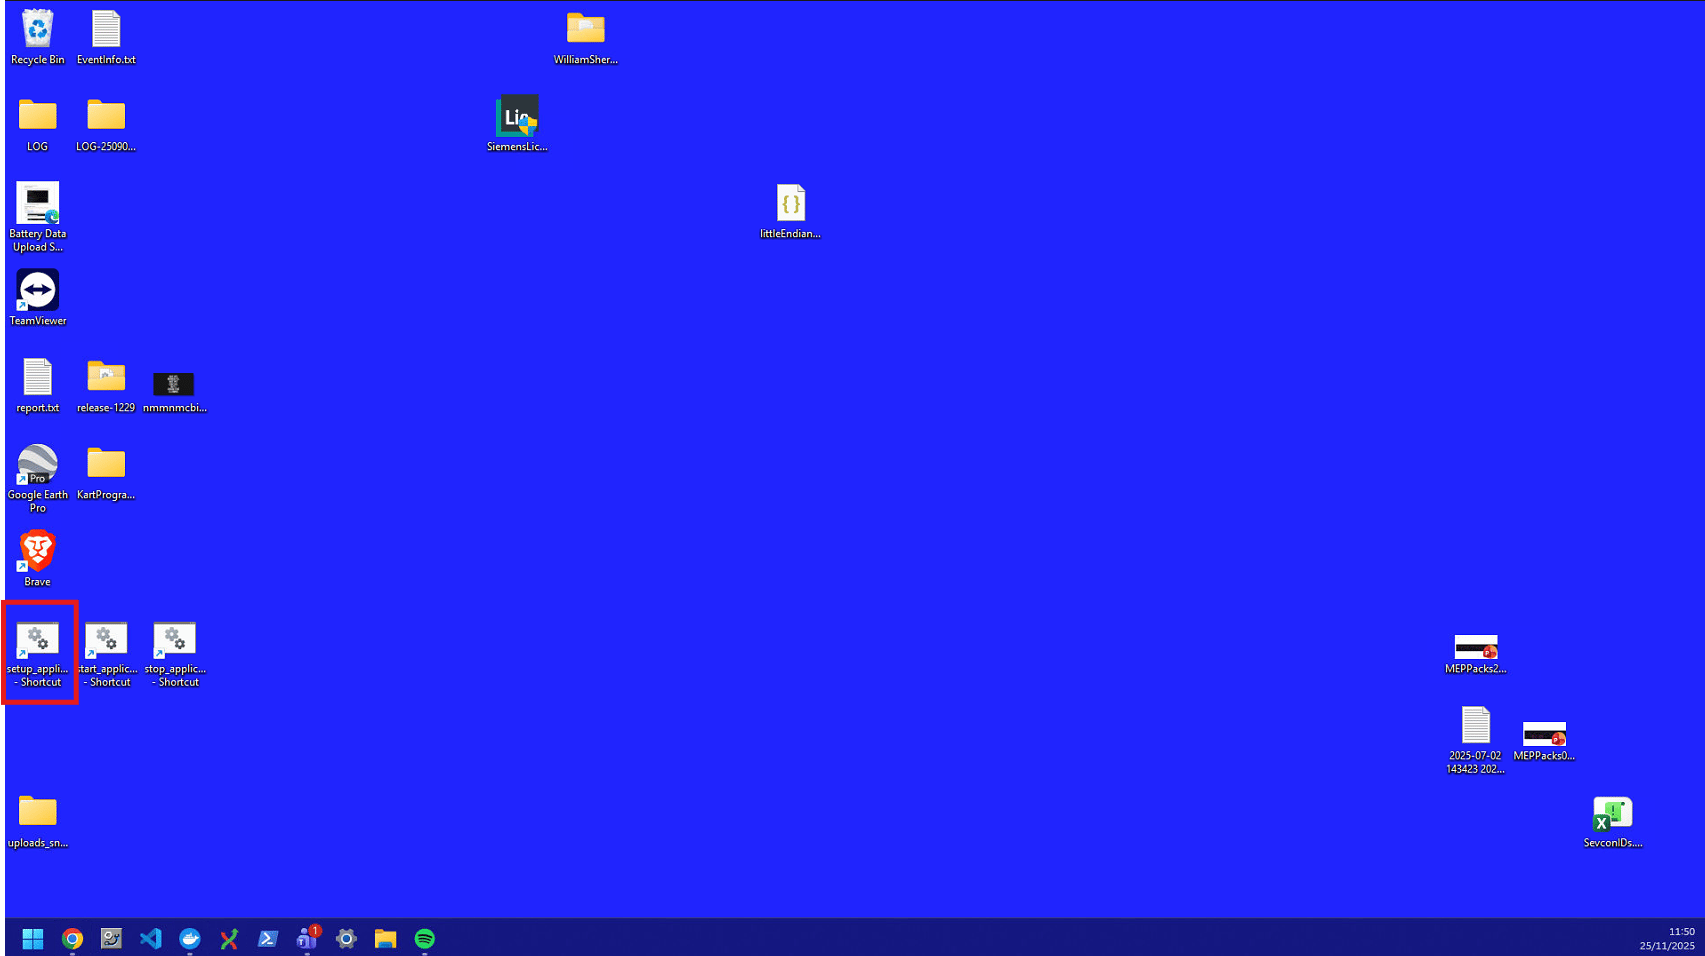Open Spotify from the taskbar
This screenshot has width=1705, height=956.
tap(425, 939)
